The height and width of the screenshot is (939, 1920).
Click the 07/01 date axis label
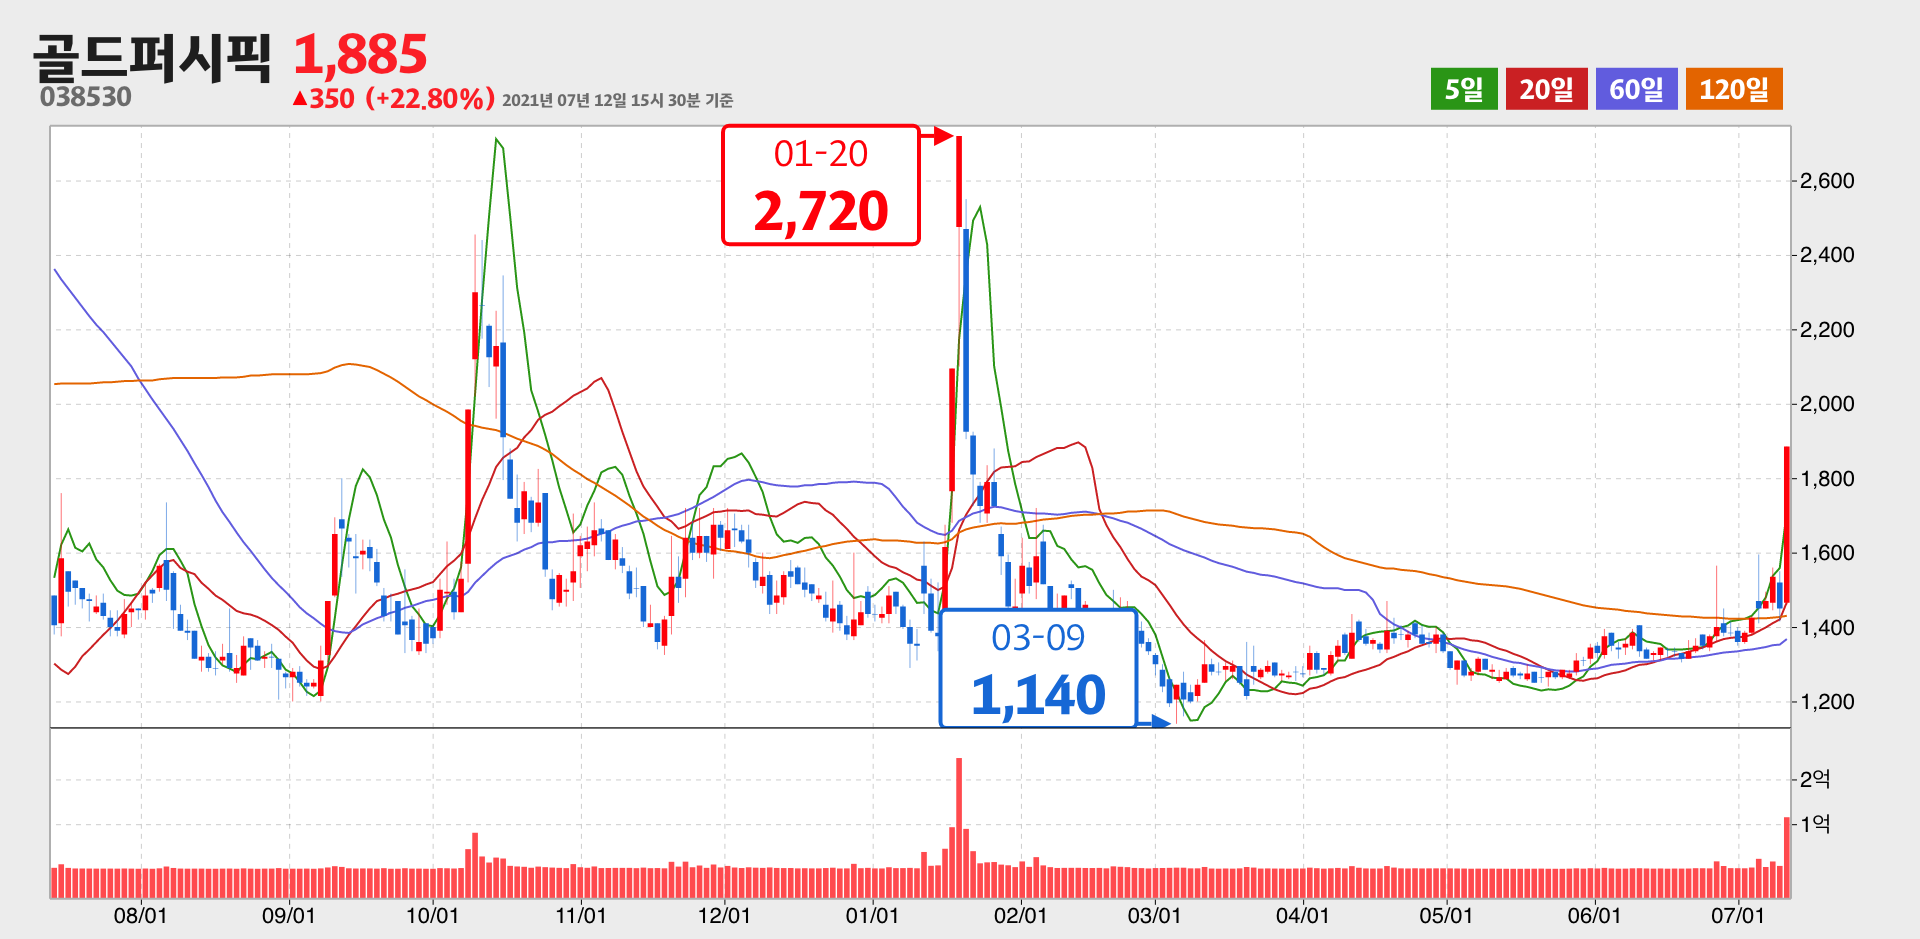pos(1738,916)
